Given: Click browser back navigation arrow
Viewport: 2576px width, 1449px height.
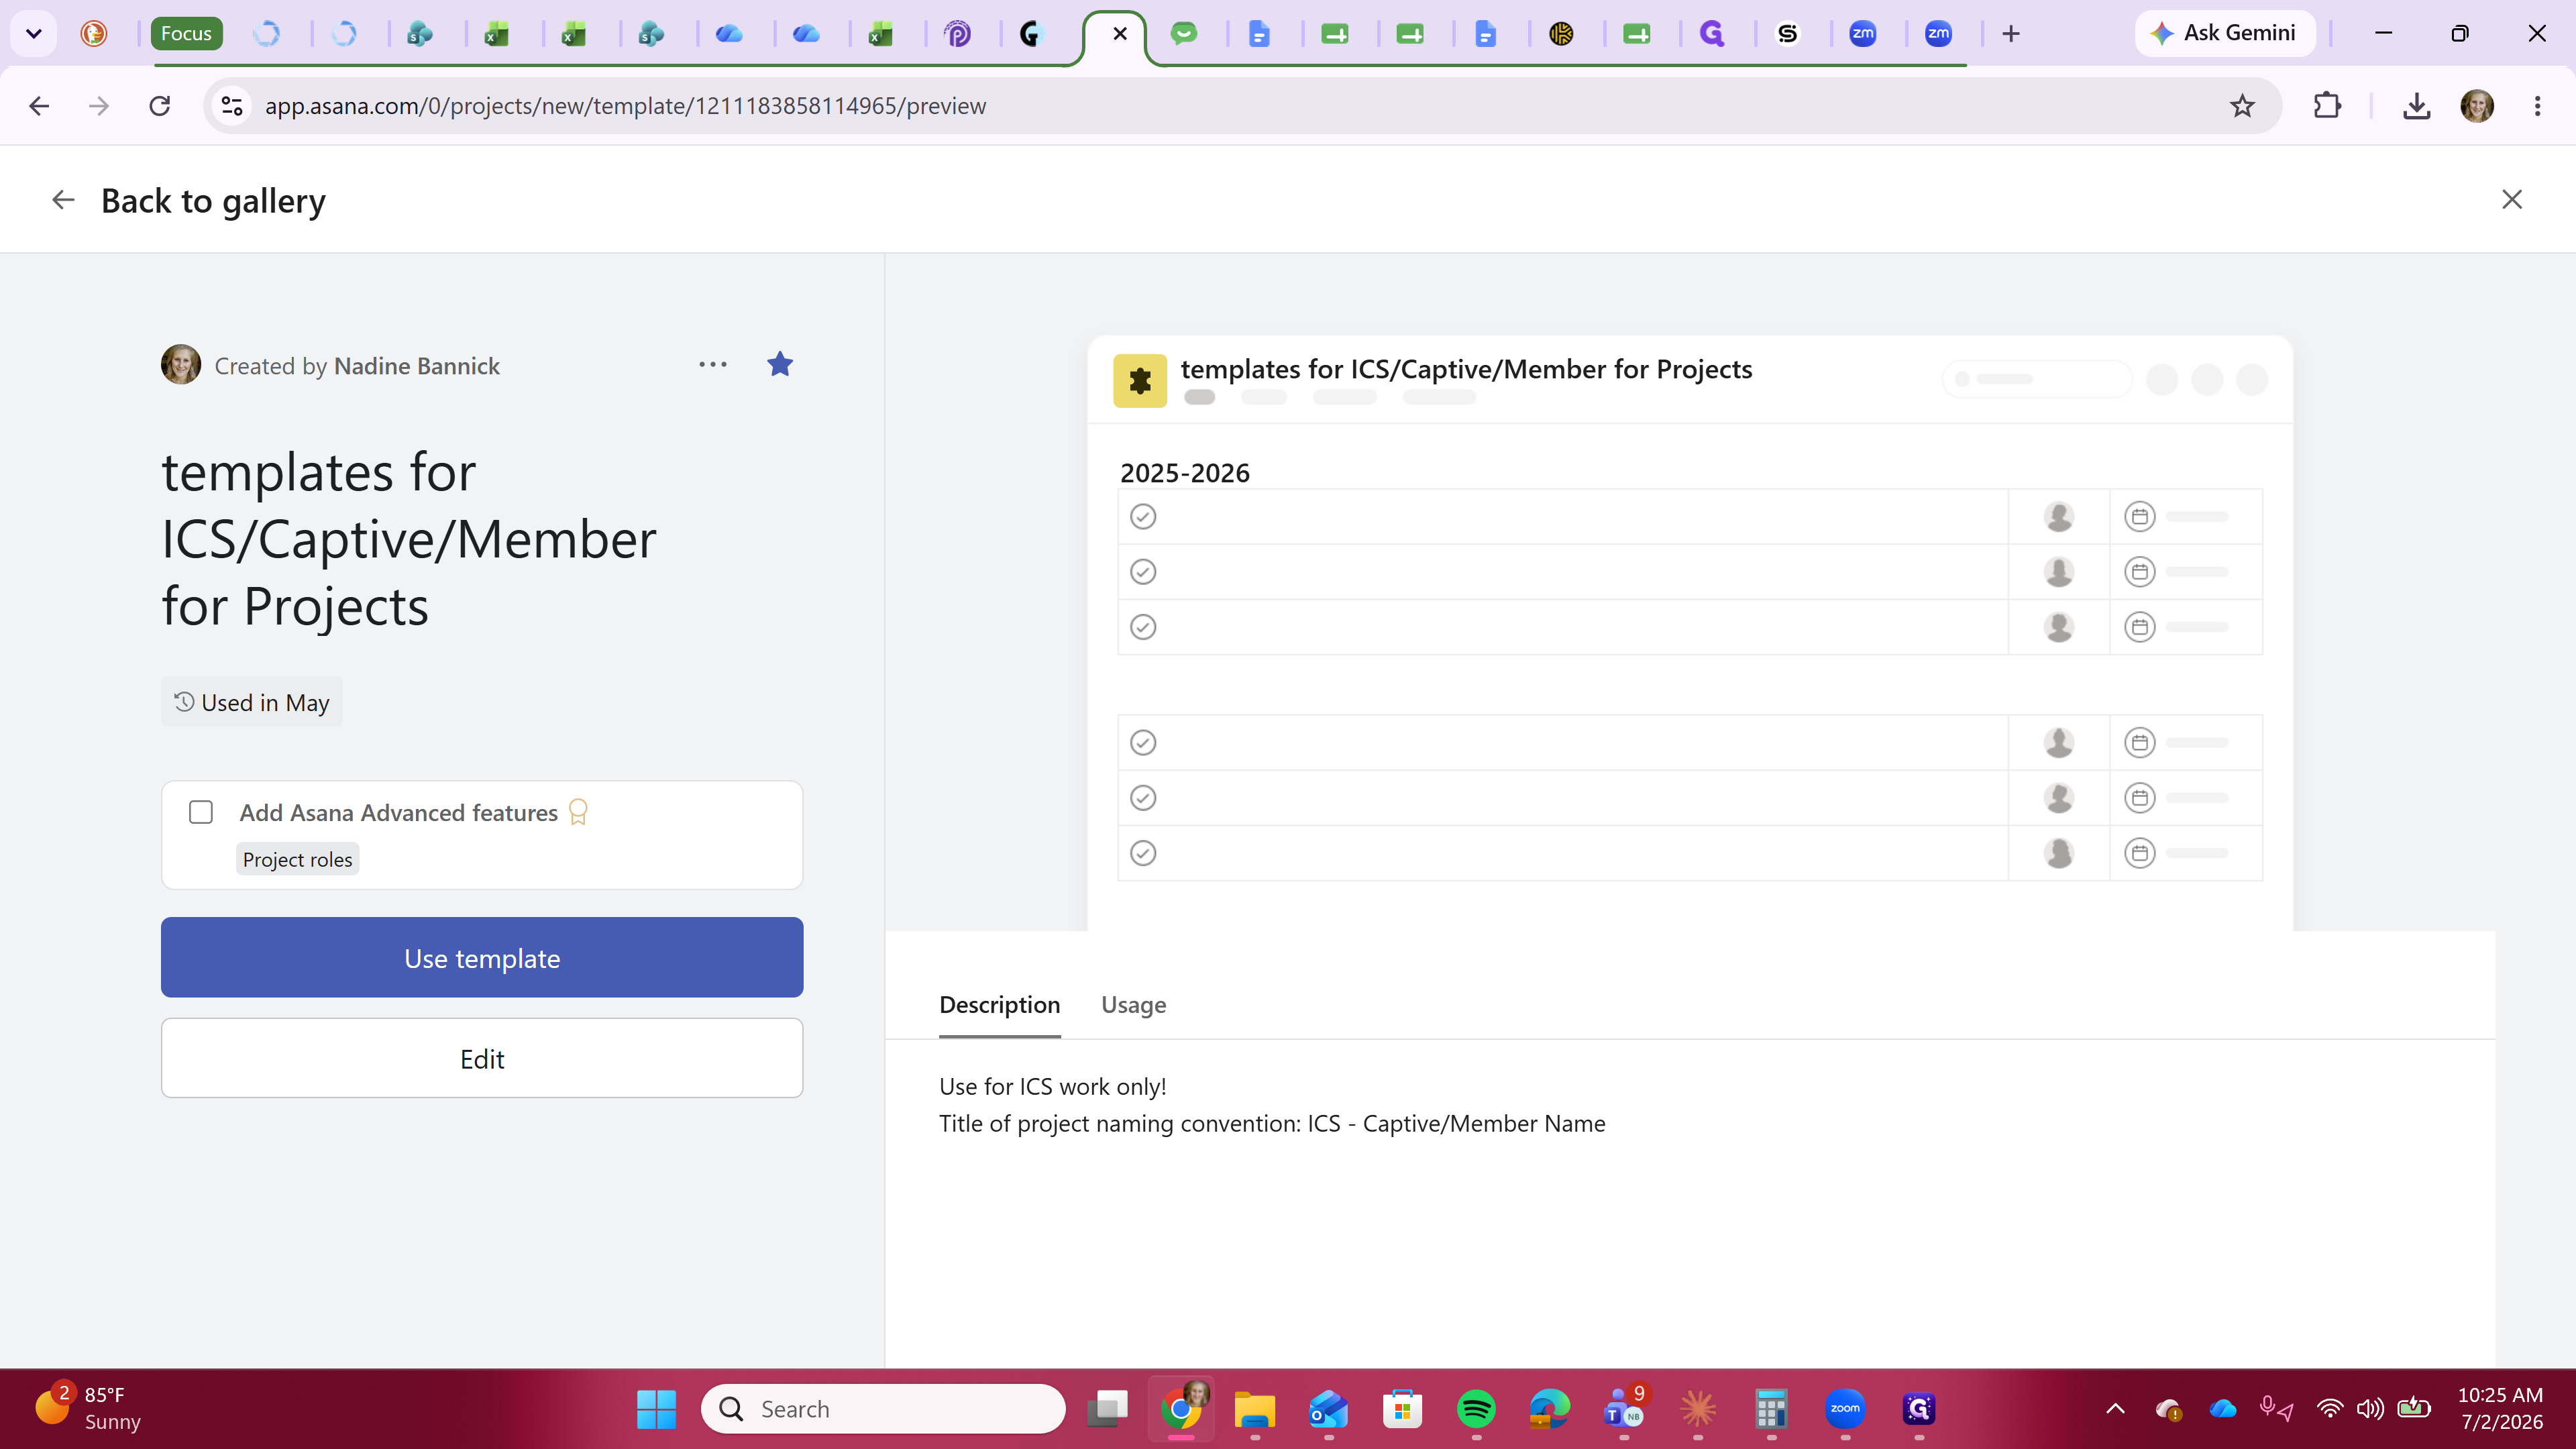Looking at the screenshot, I should click(39, 106).
